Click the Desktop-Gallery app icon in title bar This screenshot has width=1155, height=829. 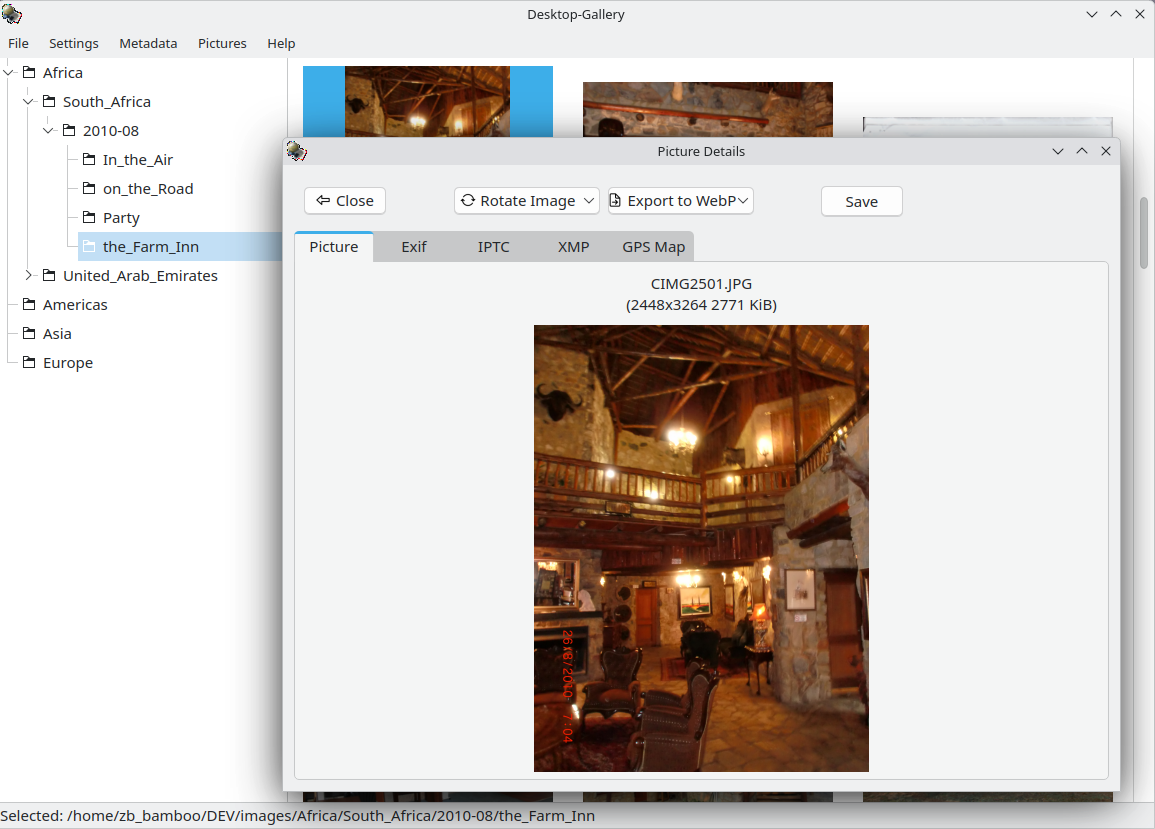tap(12, 15)
